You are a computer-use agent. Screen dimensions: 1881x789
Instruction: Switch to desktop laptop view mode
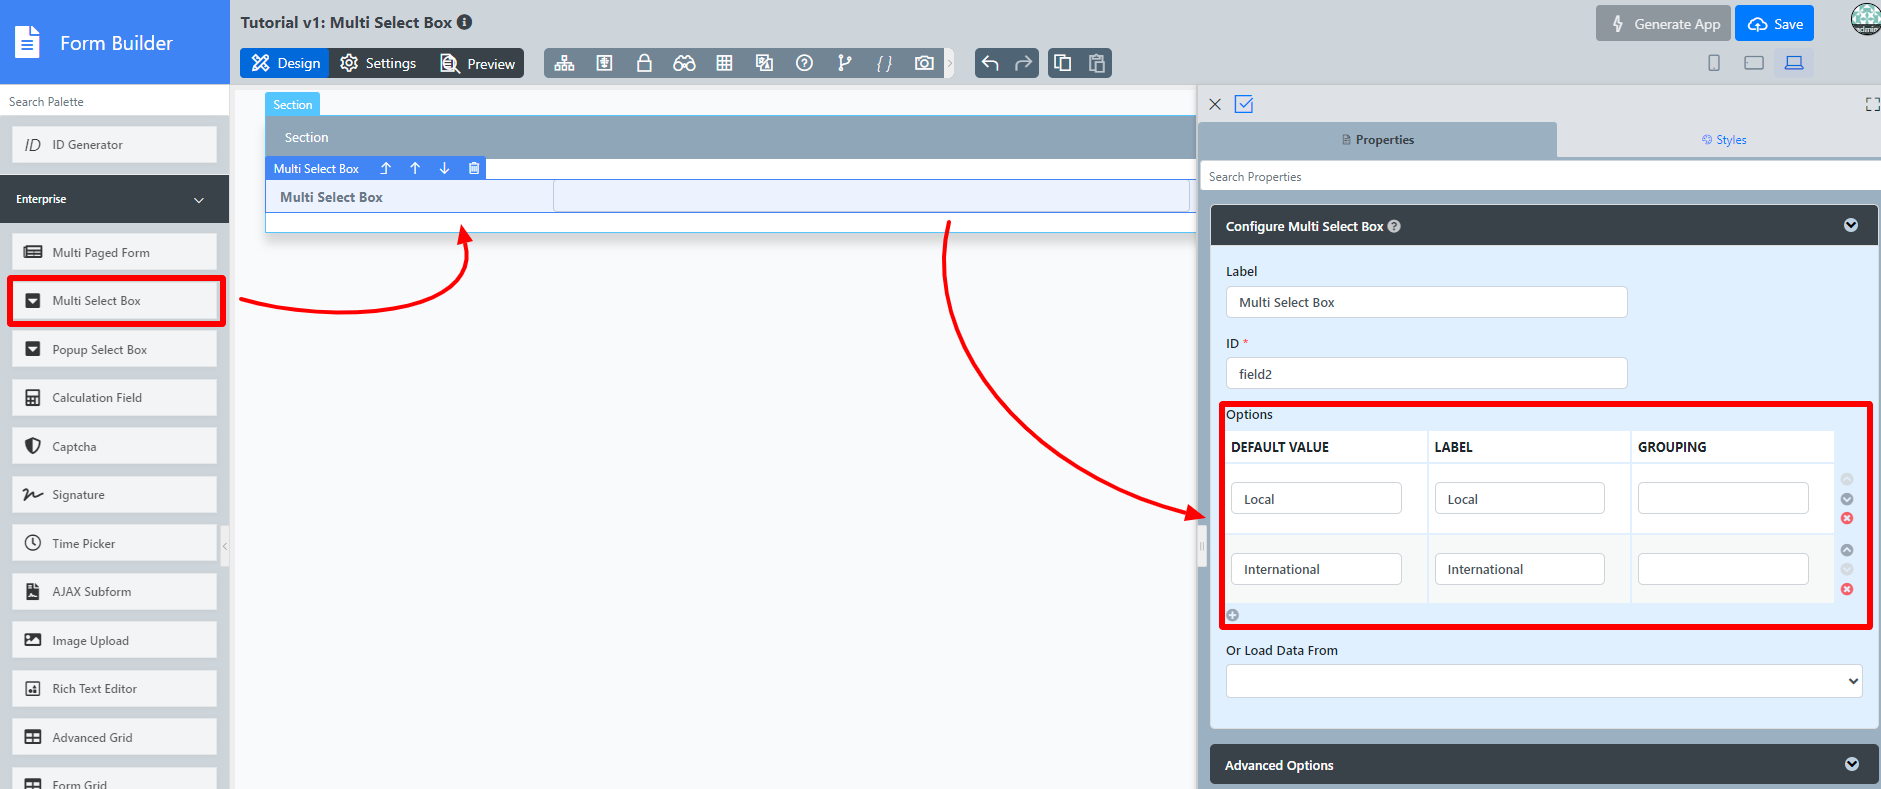coord(1794,63)
